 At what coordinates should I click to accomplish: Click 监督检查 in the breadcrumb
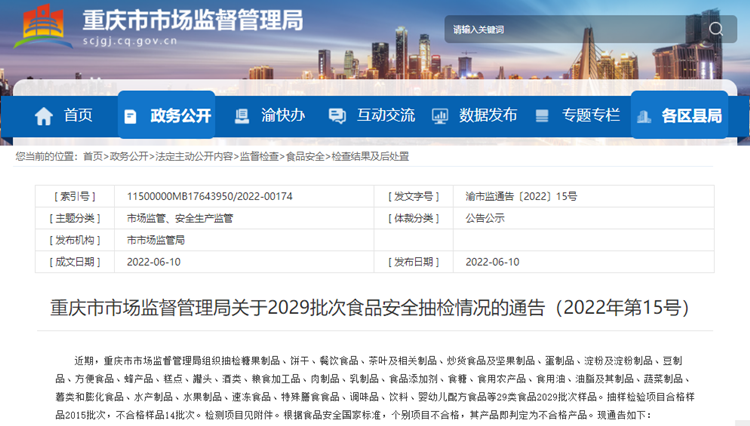259,157
